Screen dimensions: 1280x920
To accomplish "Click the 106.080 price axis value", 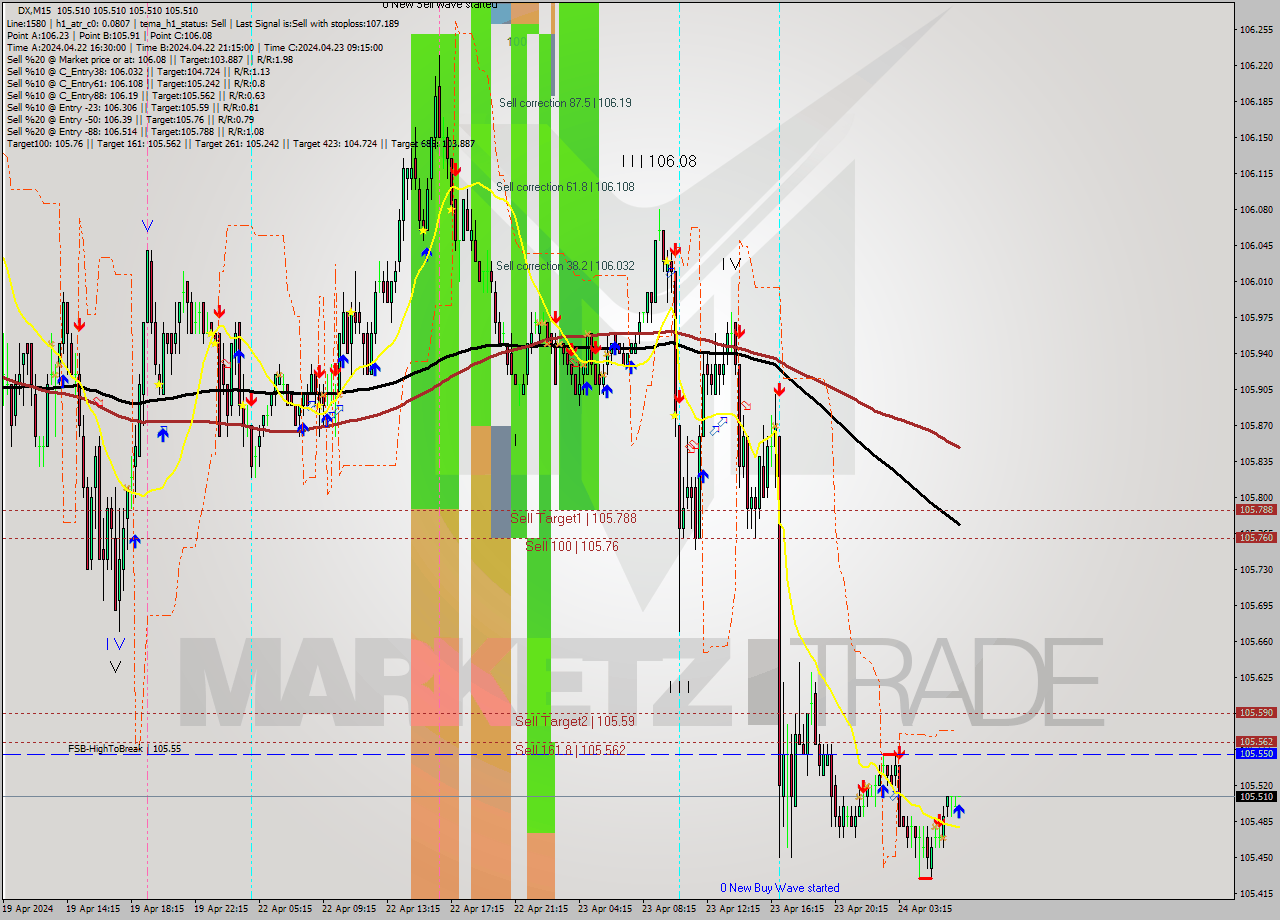I will (1256, 210).
